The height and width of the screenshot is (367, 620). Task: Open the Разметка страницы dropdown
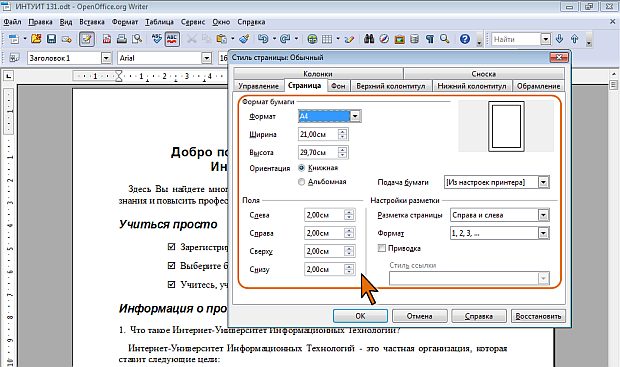(544, 215)
